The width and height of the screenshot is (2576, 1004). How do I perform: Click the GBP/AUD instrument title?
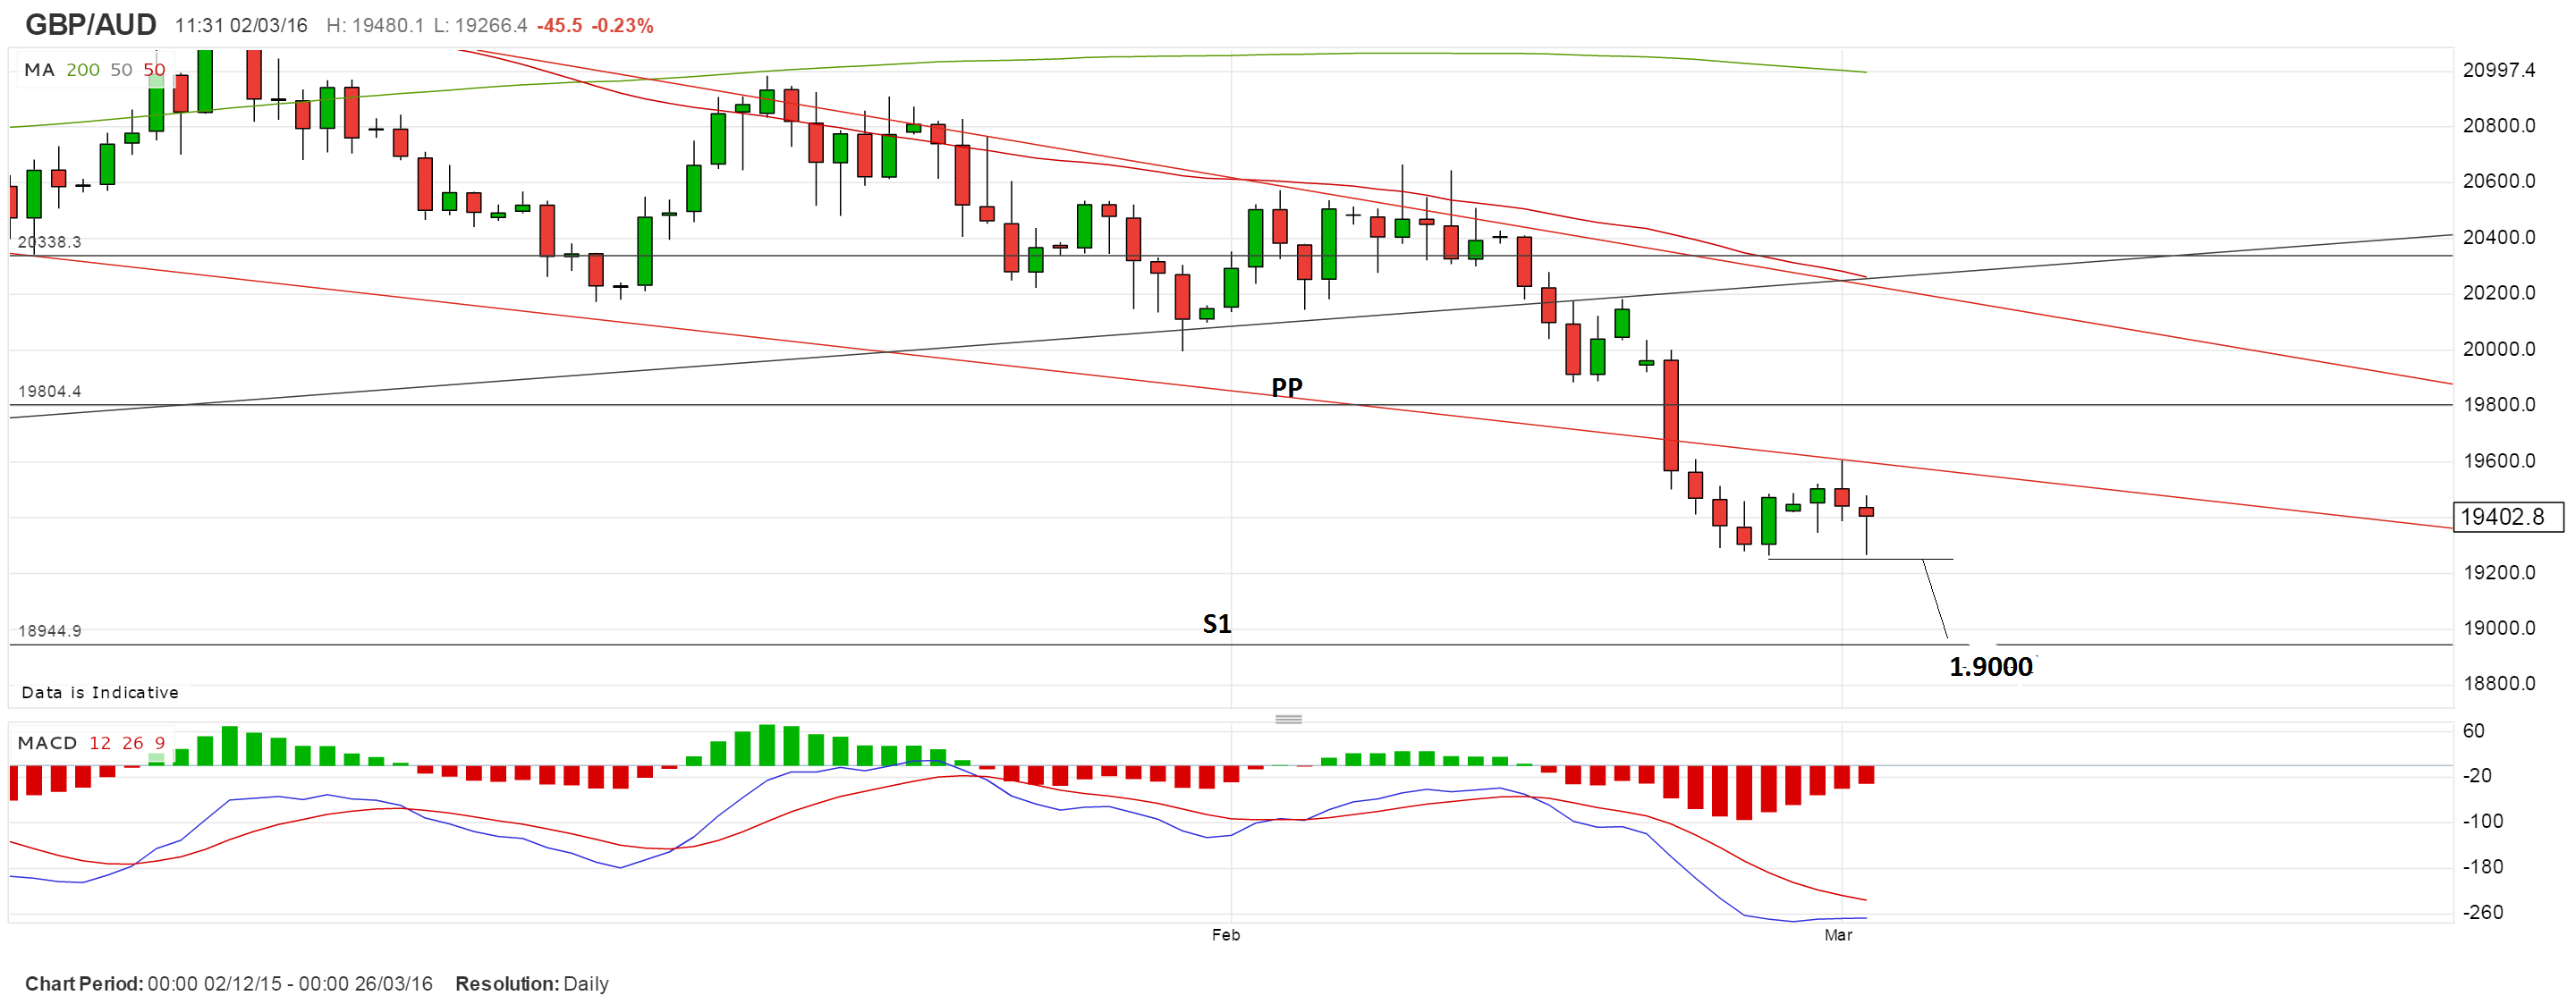[90, 24]
